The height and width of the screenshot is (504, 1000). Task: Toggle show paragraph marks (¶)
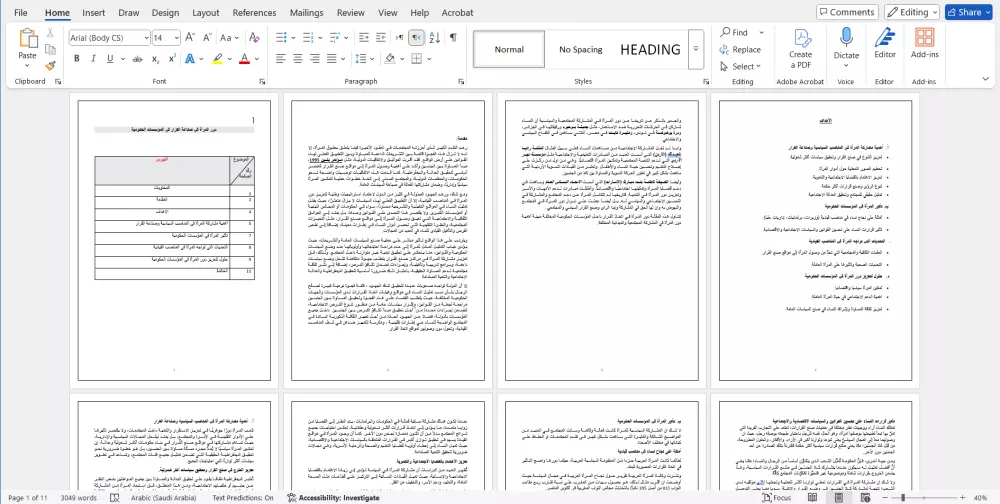tap(453, 38)
